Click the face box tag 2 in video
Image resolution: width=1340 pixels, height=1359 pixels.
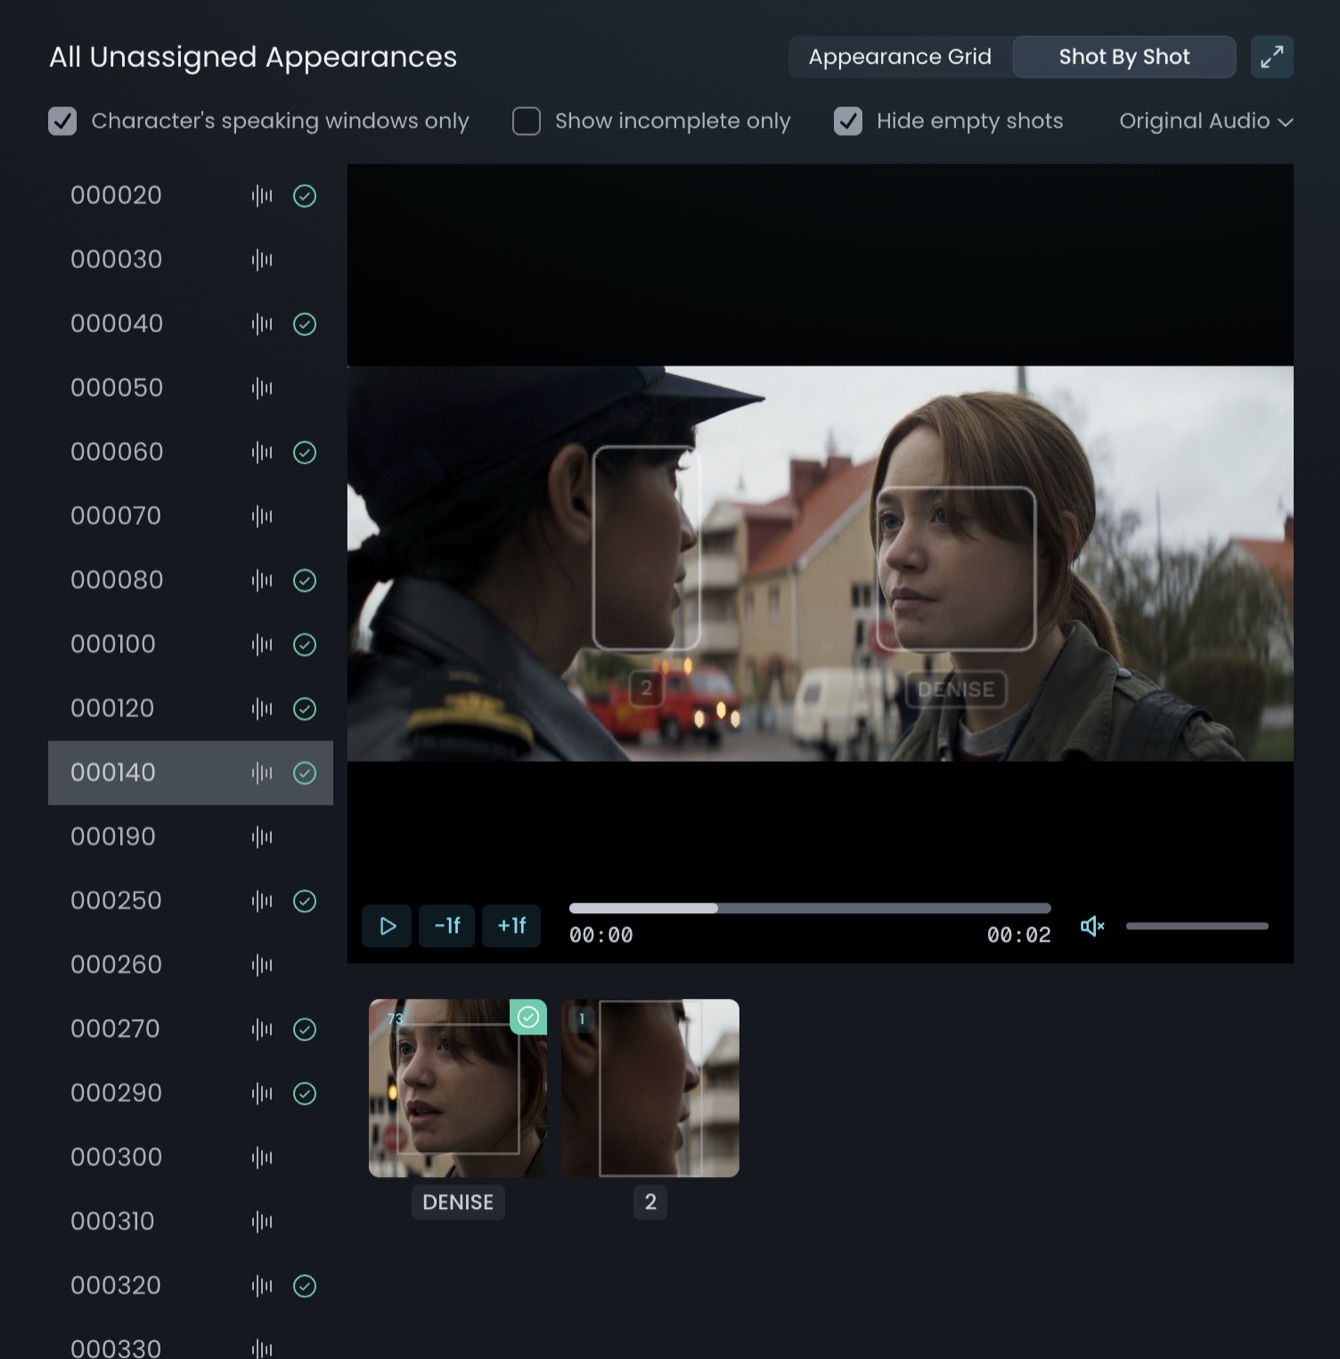[646, 688]
